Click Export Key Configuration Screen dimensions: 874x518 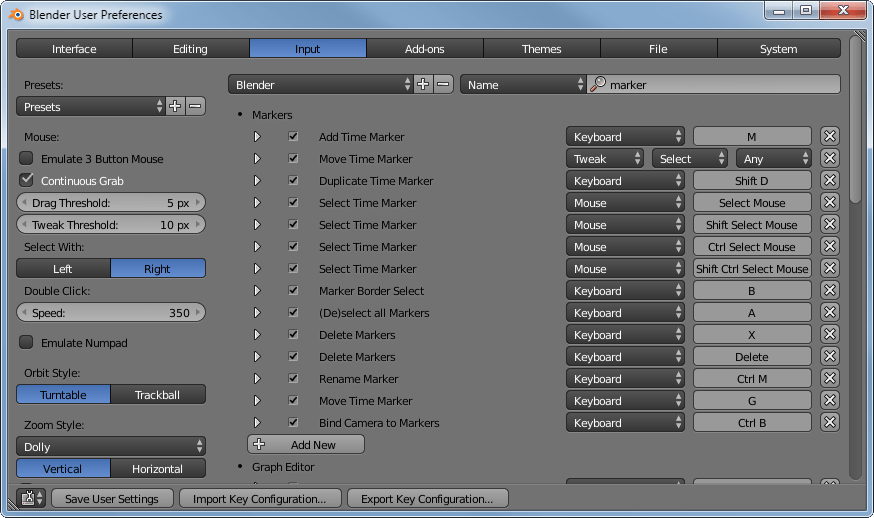click(428, 498)
